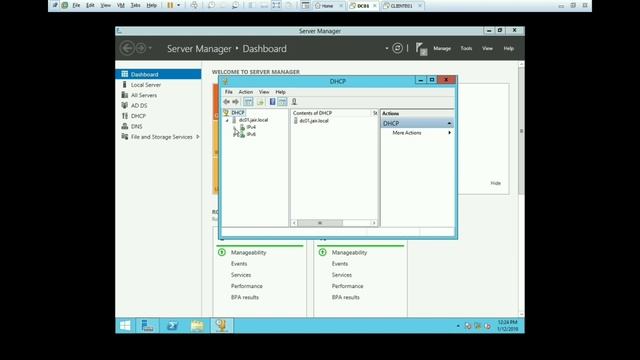Open the Windows Start button
This screenshot has width=640, height=360.
click(x=125, y=326)
